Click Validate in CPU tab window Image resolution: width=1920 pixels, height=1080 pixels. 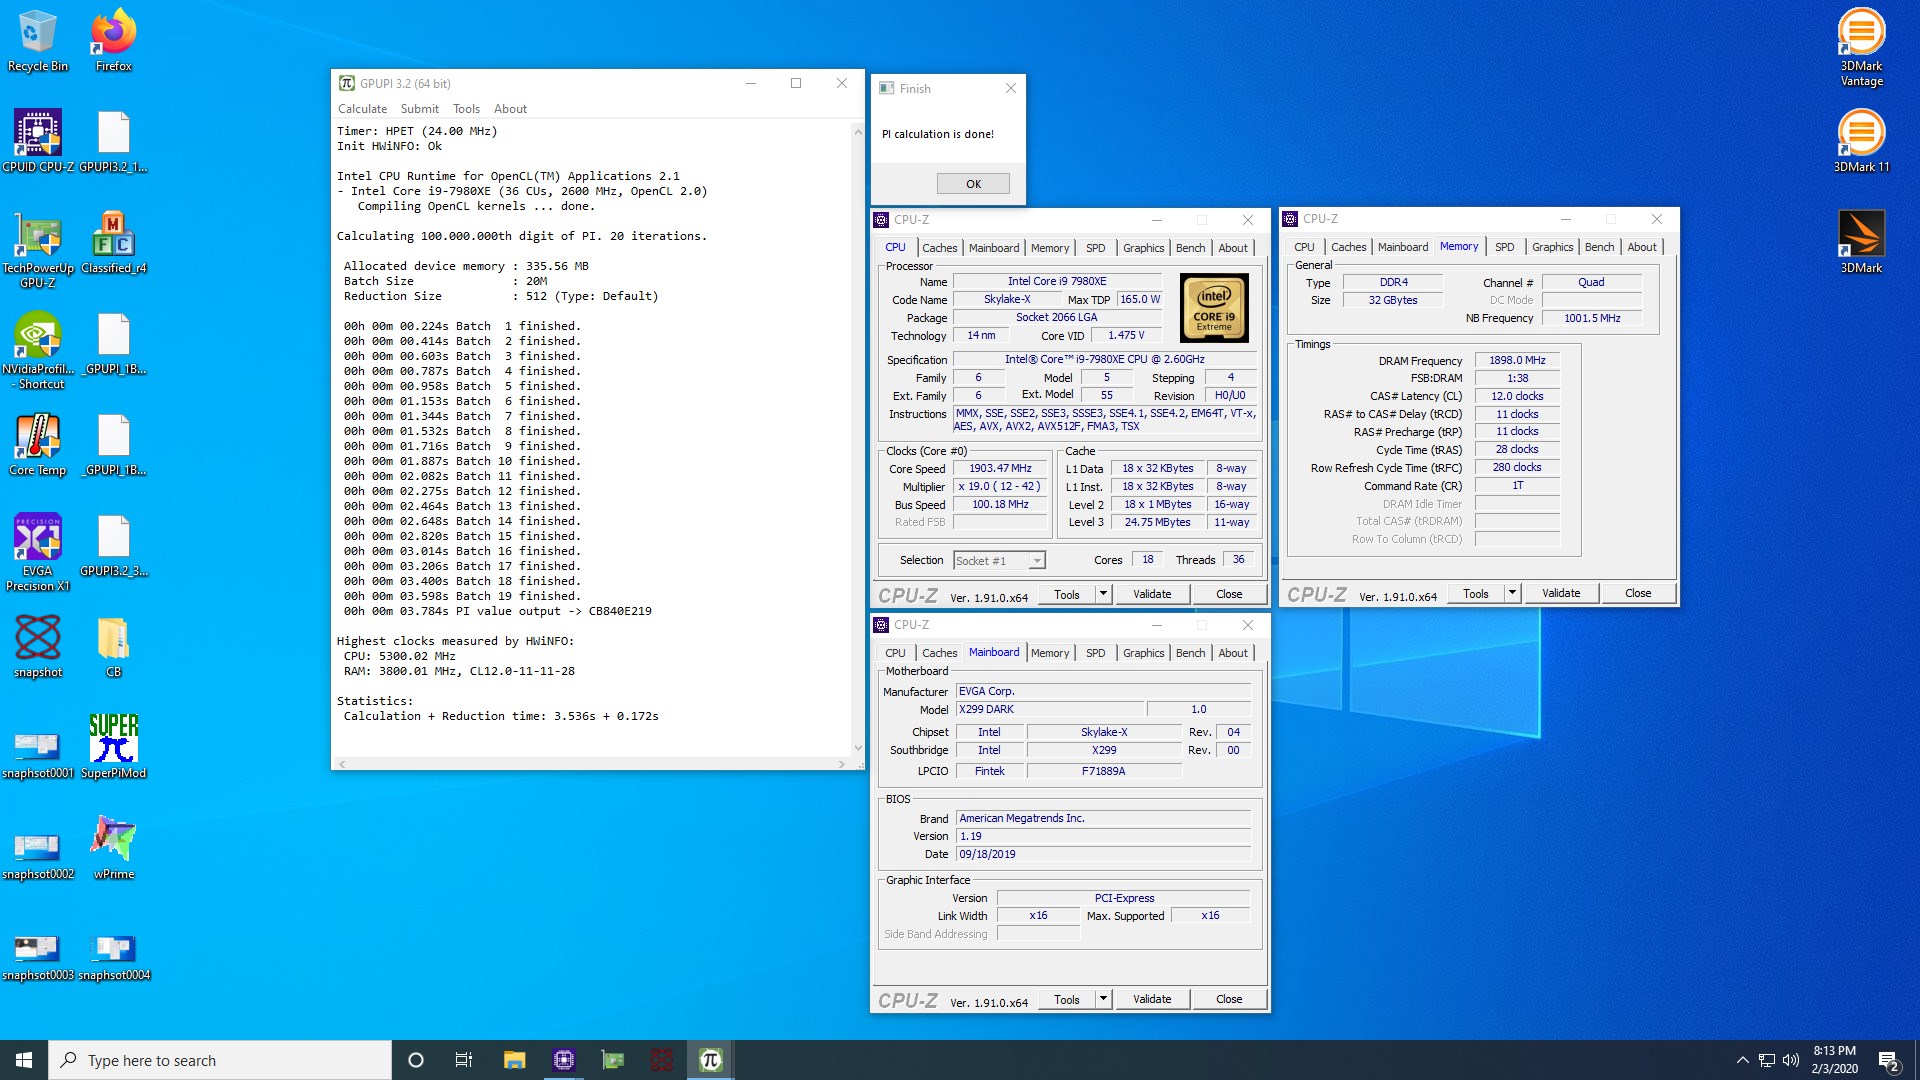(1152, 594)
